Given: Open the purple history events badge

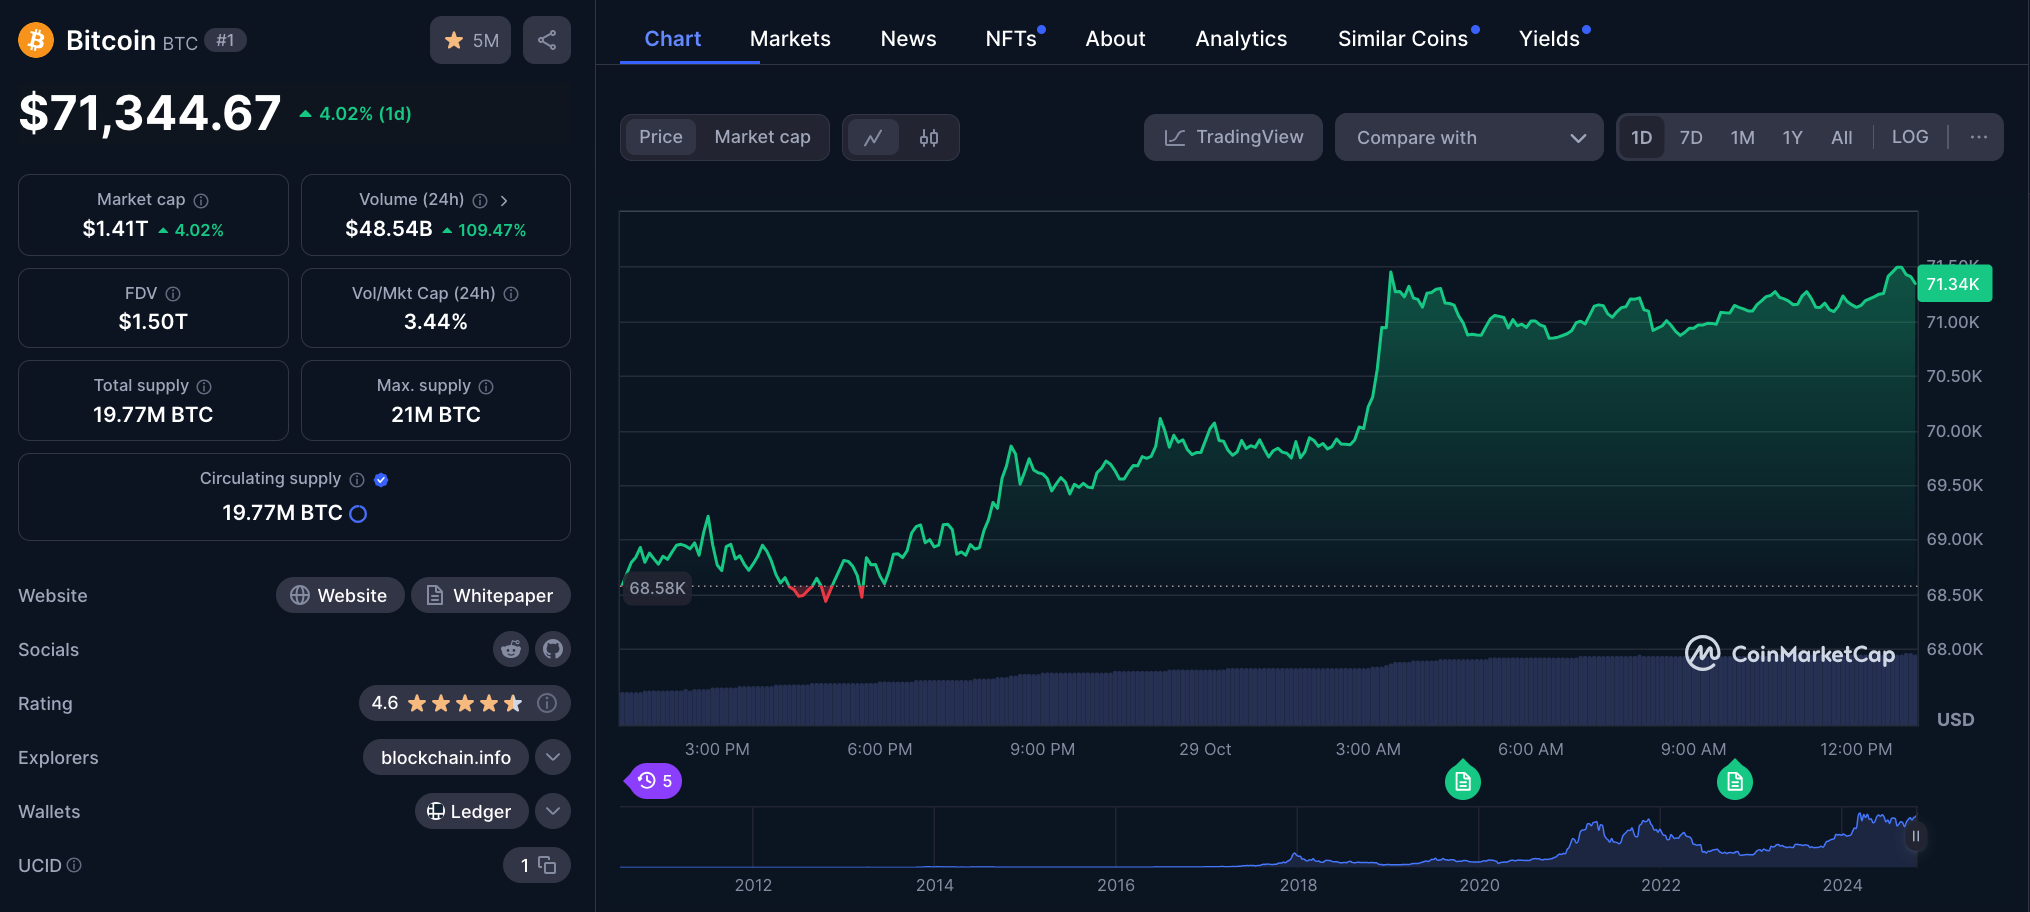Looking at the screenshot, I should point(655,781).
